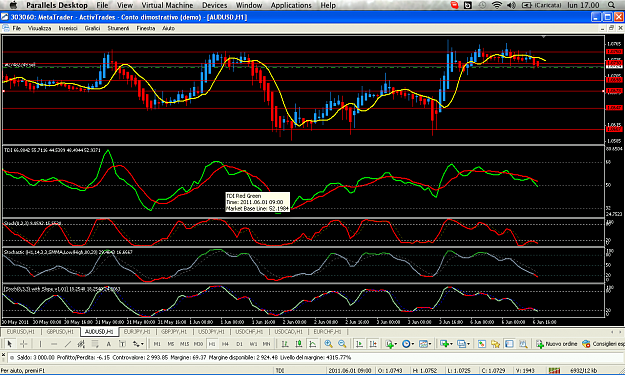Open the Finestra menu
This screenshot has width=625, height=375.
[145, 28]
